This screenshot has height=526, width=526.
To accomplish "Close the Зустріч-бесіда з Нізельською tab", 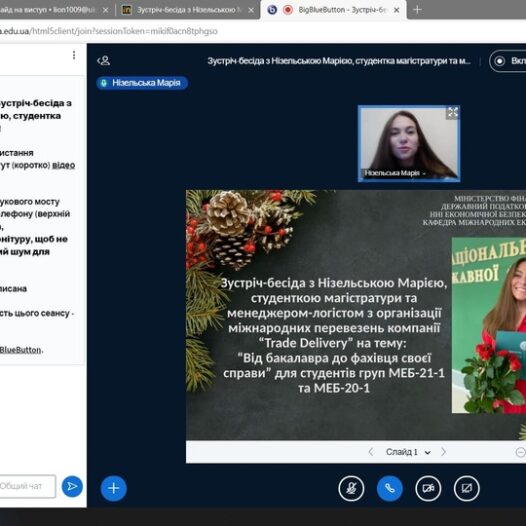I will tap(251, 10).
